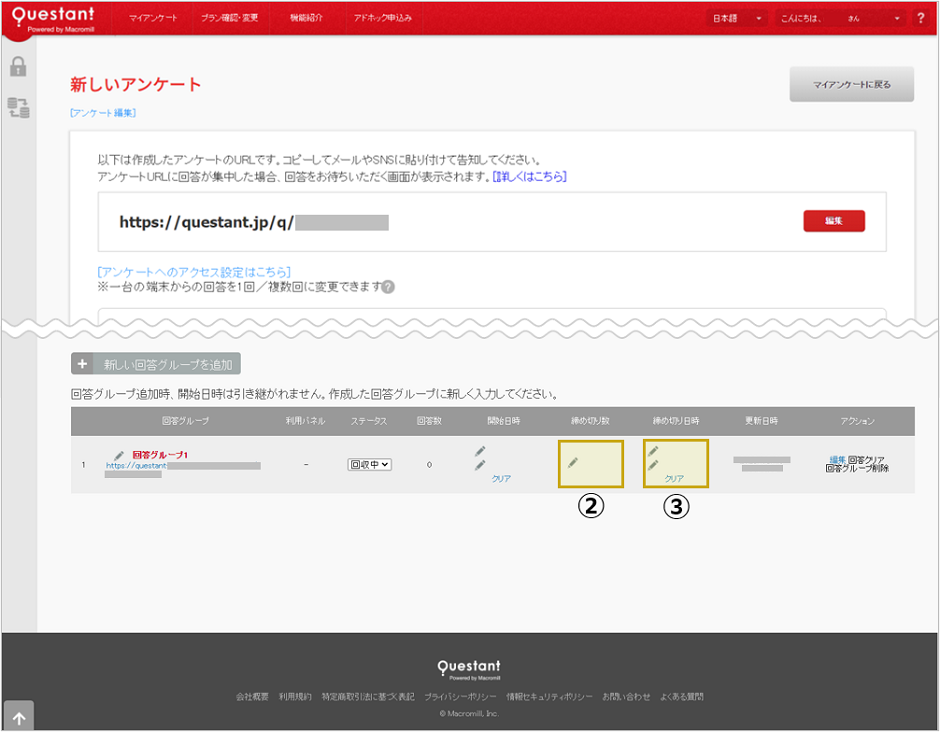Click お問い合わせ in the footer
Viewport: 940px width, 732px height.
(x=626, y=697)
